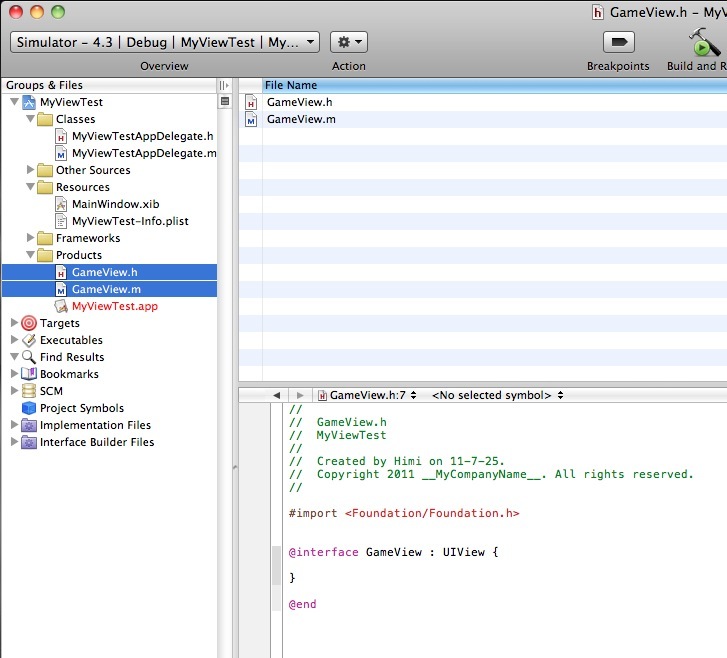This screenshot has width=727, height=658.
Task: Click the Breakpoints toolbar icon
Action: coord(619,42)
